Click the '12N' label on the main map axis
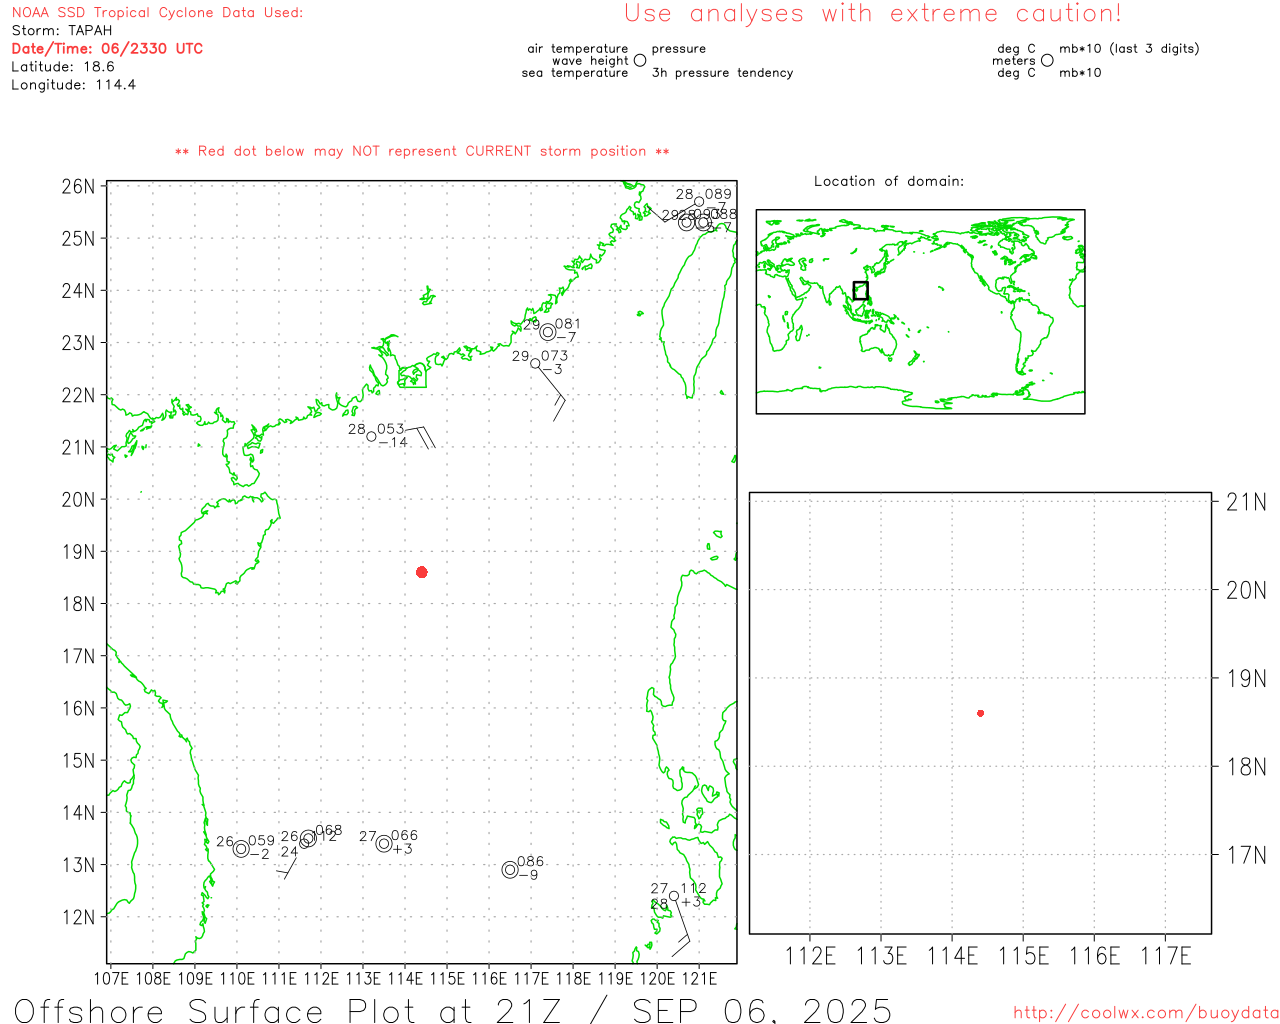This screenshot has width=1280, height=1024. click(x=78, y=918)
